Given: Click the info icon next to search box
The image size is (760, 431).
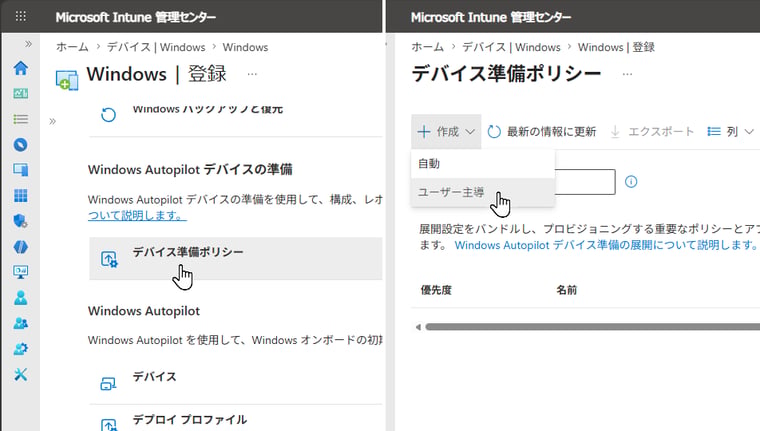Looking at the screenshot, I should click(631, 182).
